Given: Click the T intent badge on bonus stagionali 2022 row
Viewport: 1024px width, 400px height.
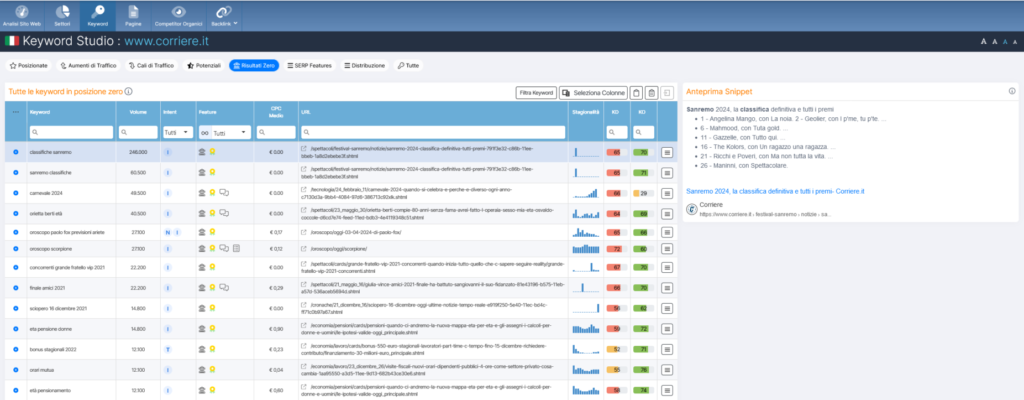Looking at the screenshot, I should point(167,350).
